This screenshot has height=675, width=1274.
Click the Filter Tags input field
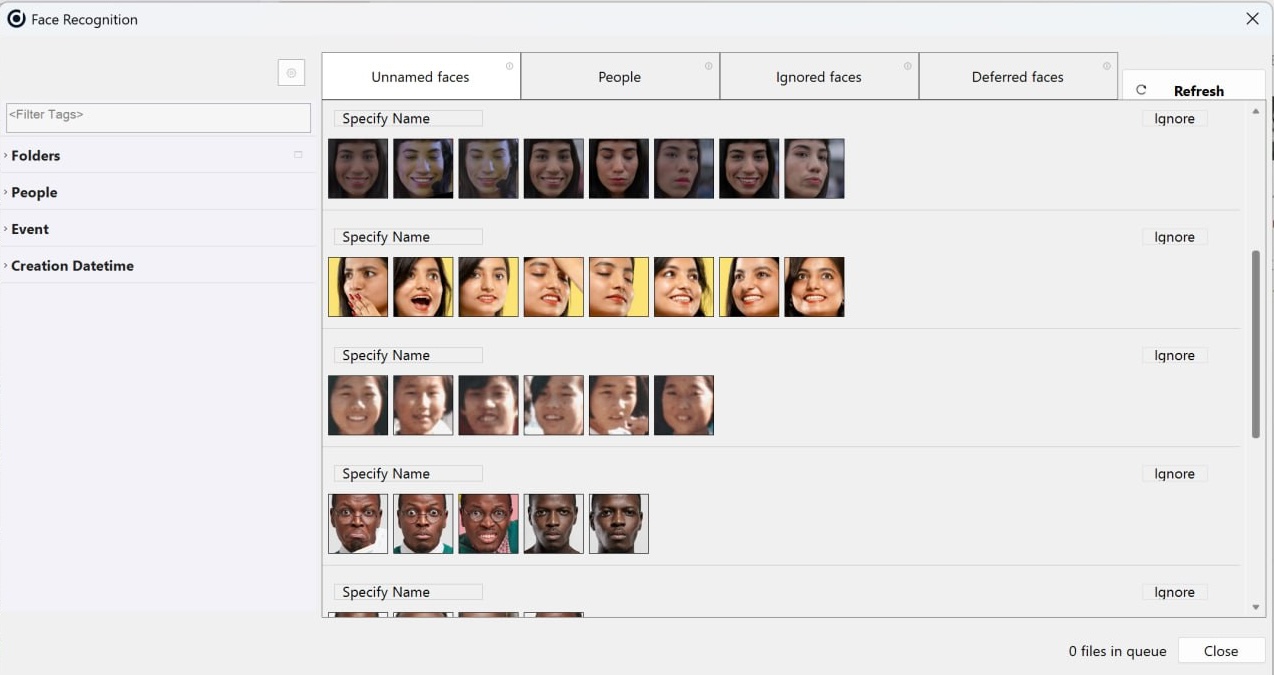tap(158, 117)
